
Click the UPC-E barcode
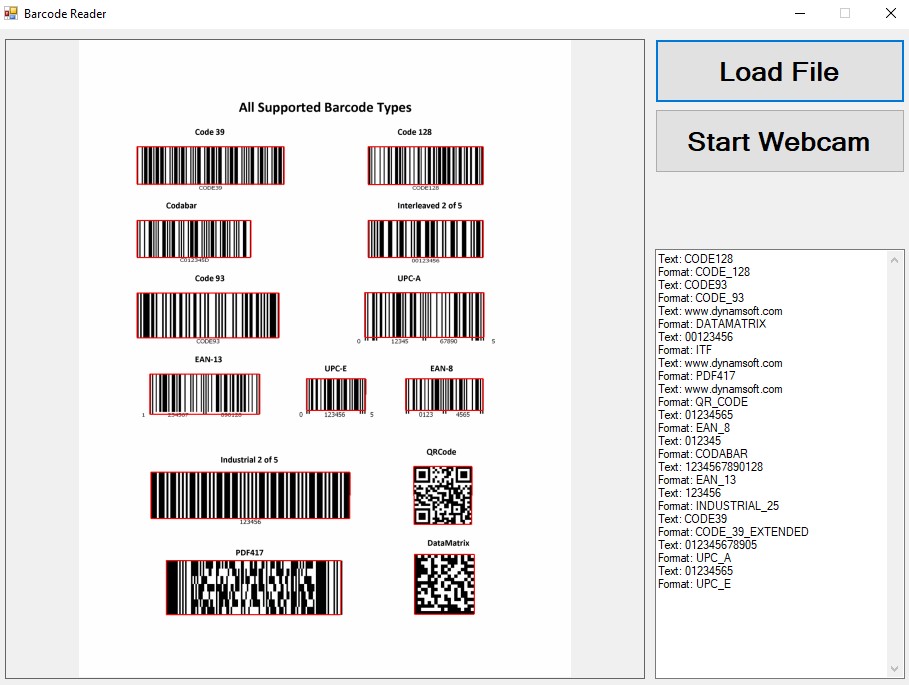336,395
